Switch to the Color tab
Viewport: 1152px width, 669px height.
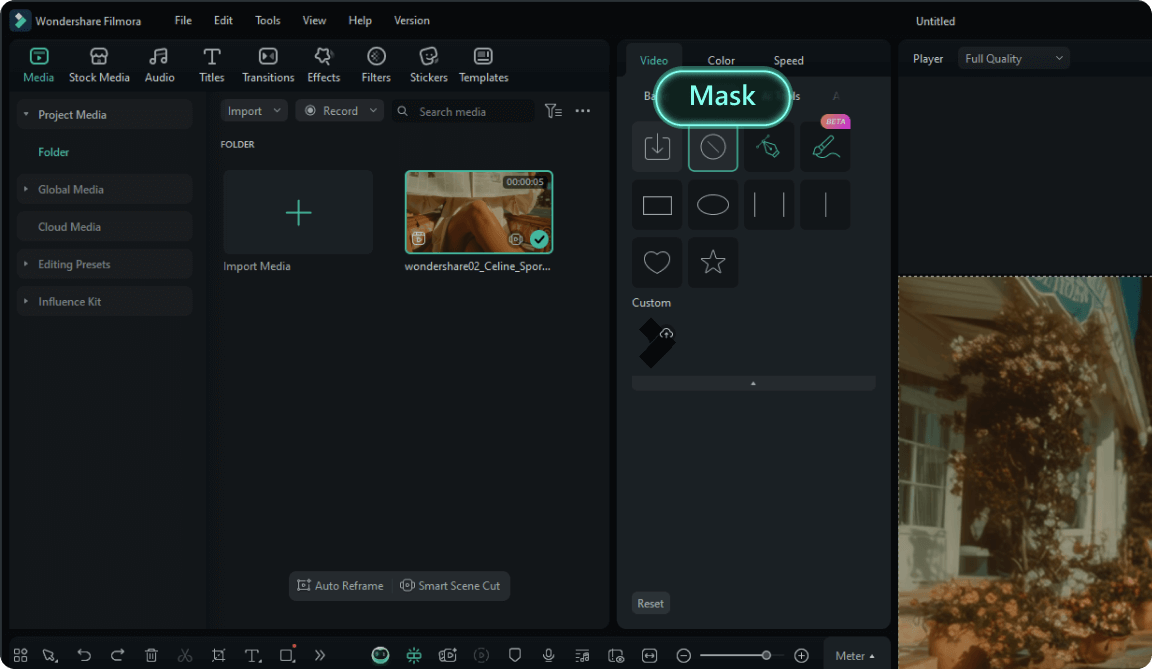[x=721, y=60]
